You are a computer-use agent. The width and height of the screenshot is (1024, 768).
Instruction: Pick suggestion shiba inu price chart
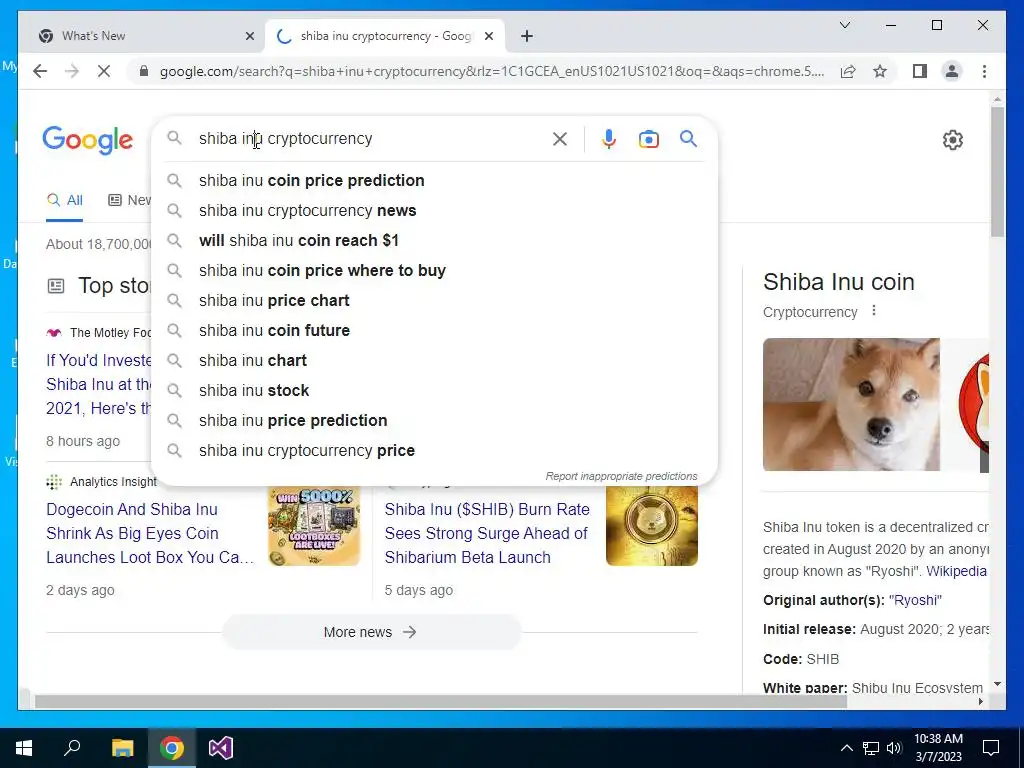pos(434,300)
